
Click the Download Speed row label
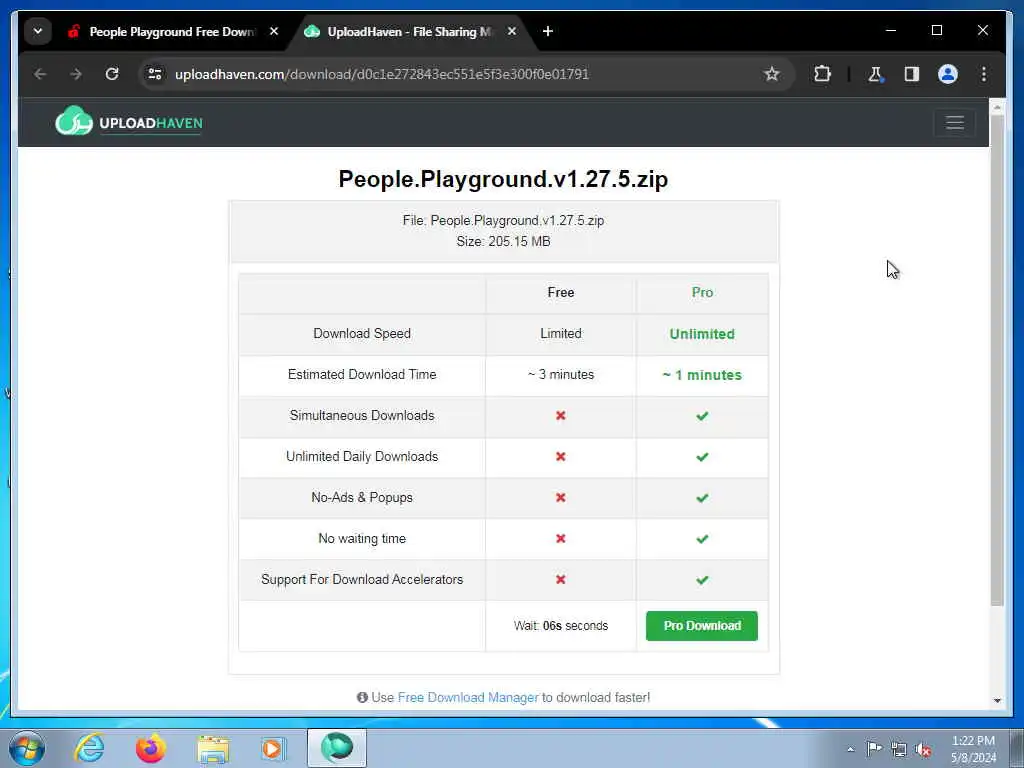pos(362,333)
